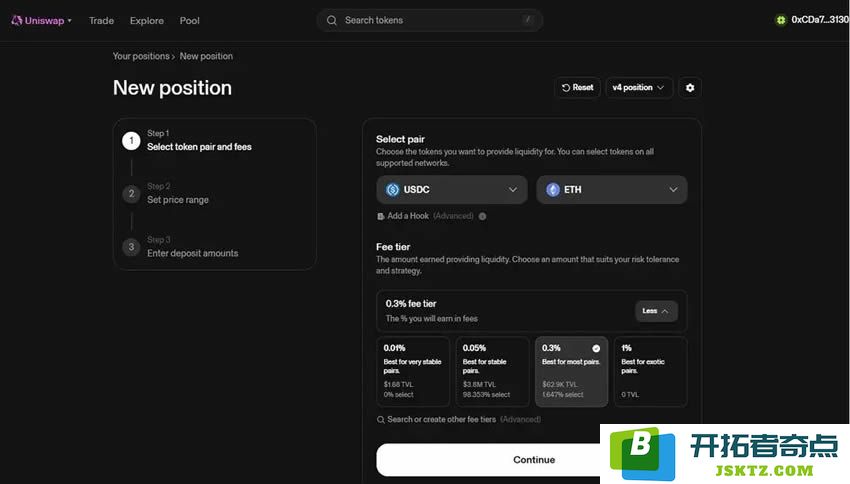850x484 pixels.
Task: Open the Uniswap menu dropdown arrow
Action: click(69, 21)
